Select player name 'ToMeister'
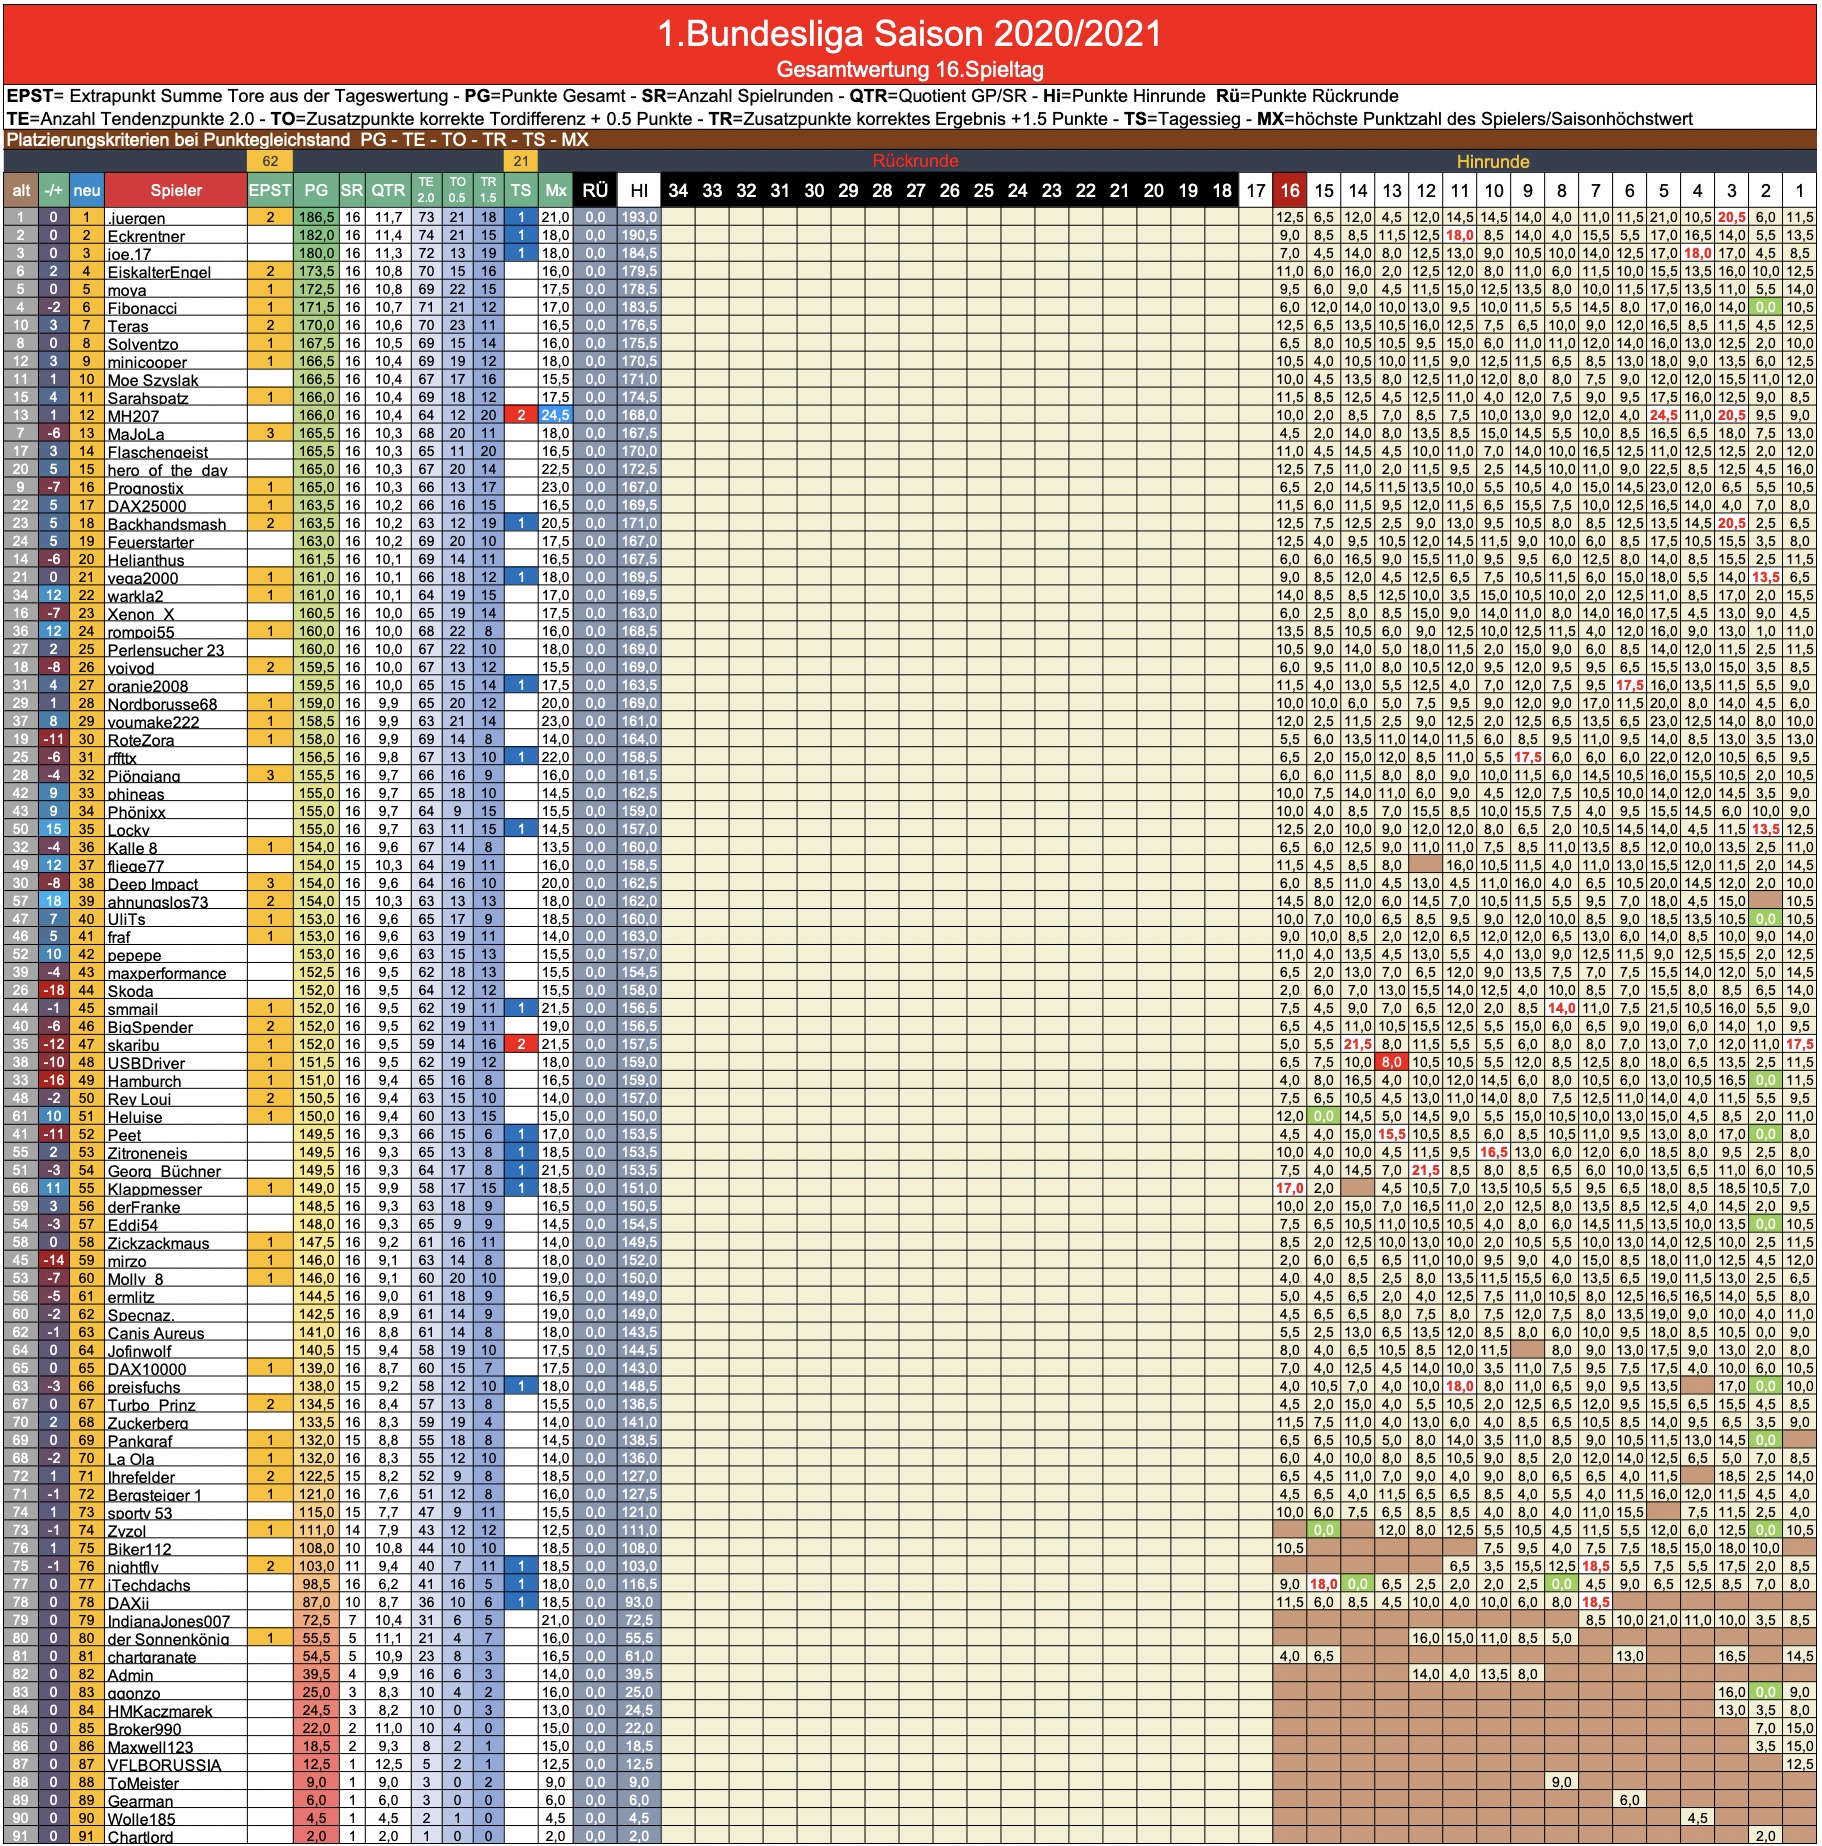1822x1846 pixels. 143,1783
